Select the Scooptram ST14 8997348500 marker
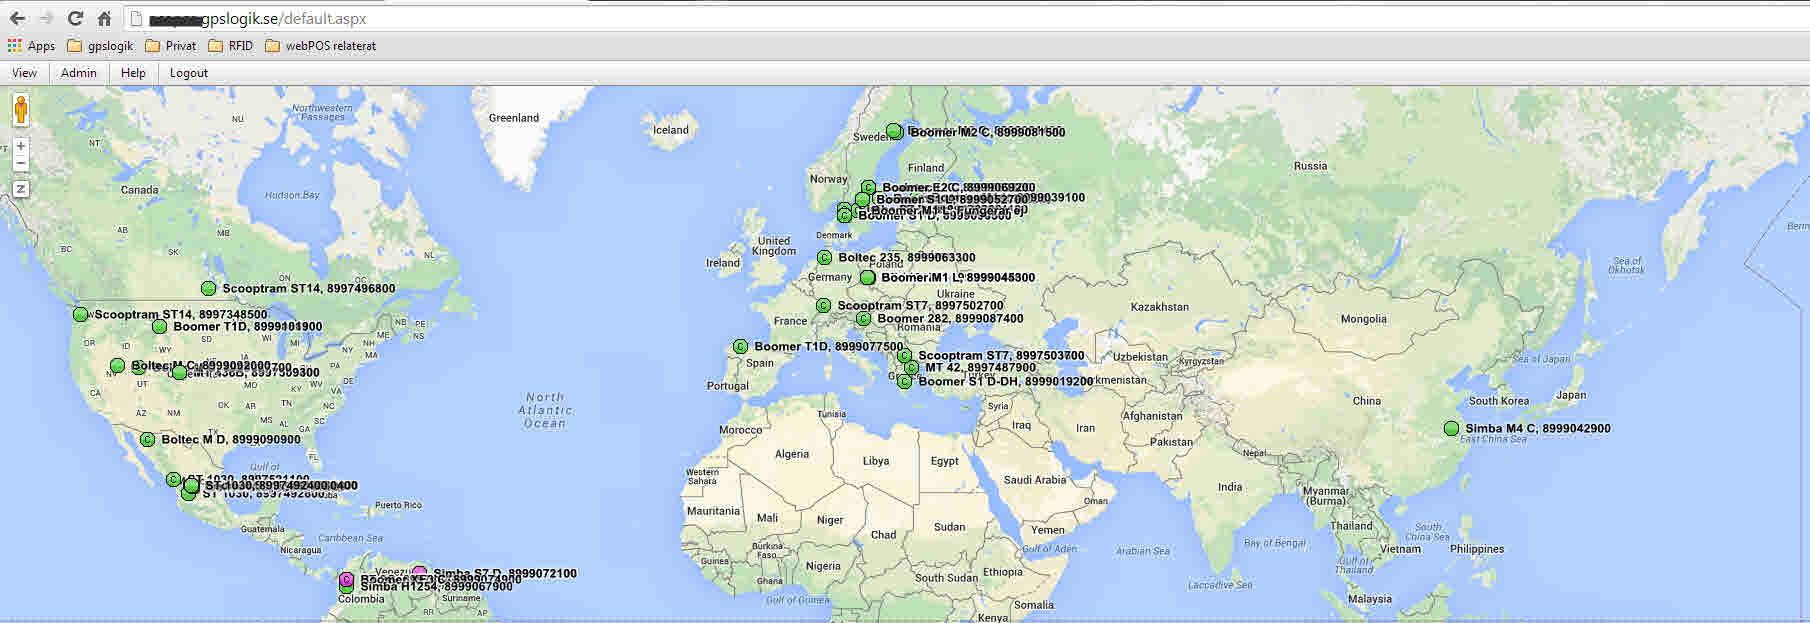The height and width of the screenshot is (623, 1810). (80, 314)
